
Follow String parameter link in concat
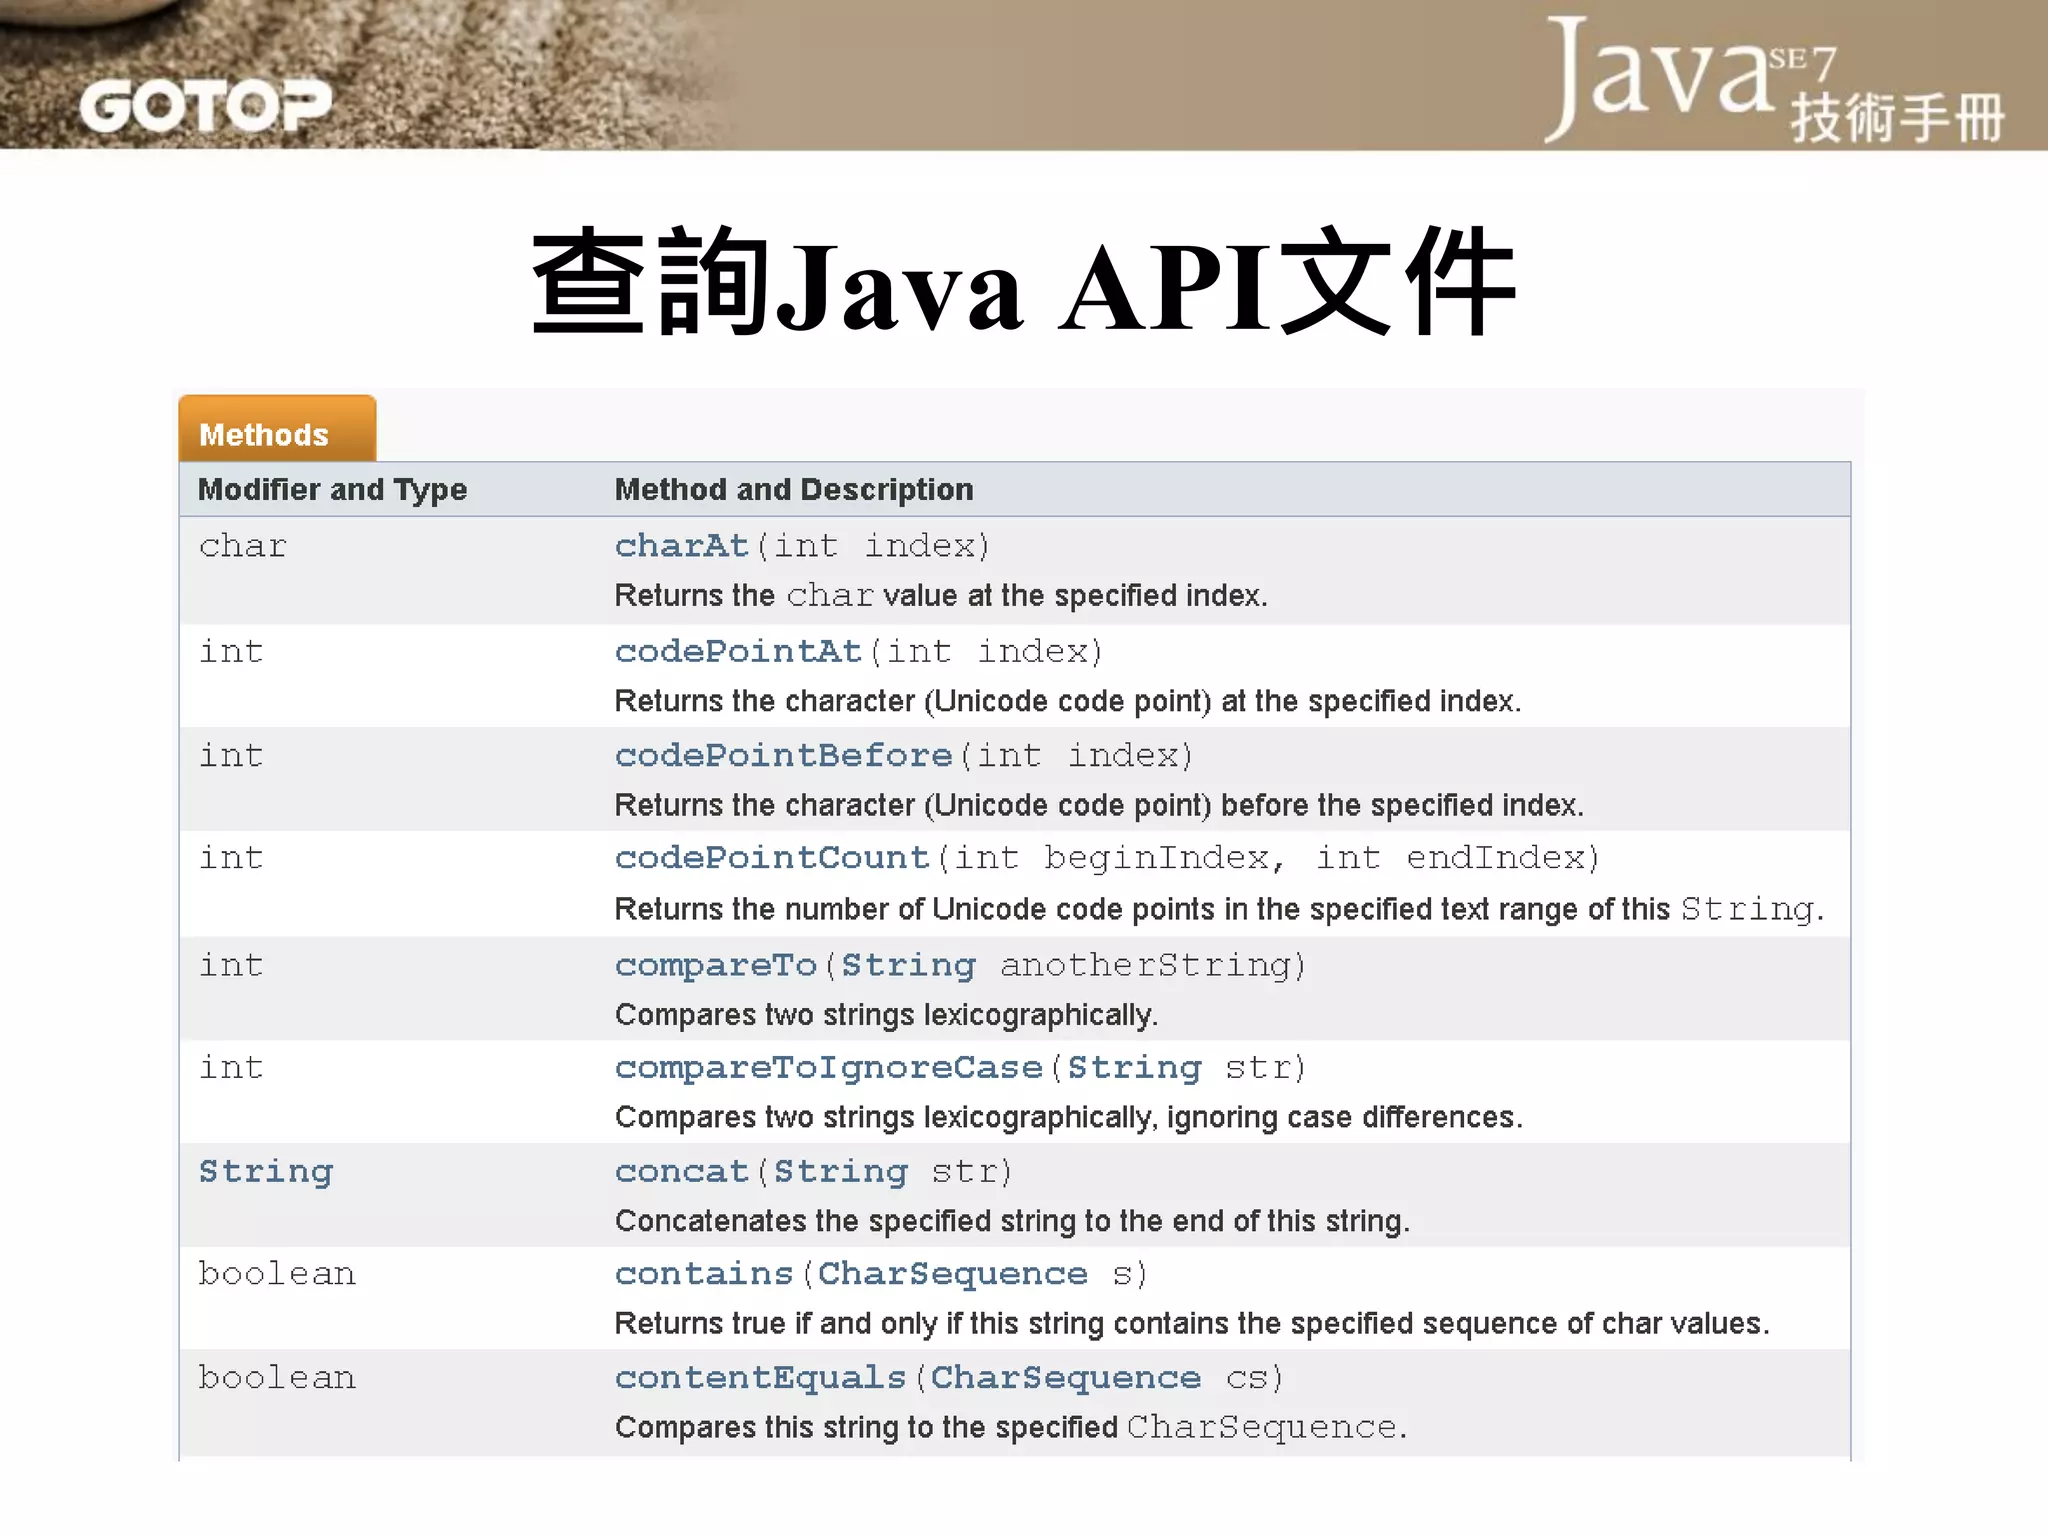click(841, 1171)
